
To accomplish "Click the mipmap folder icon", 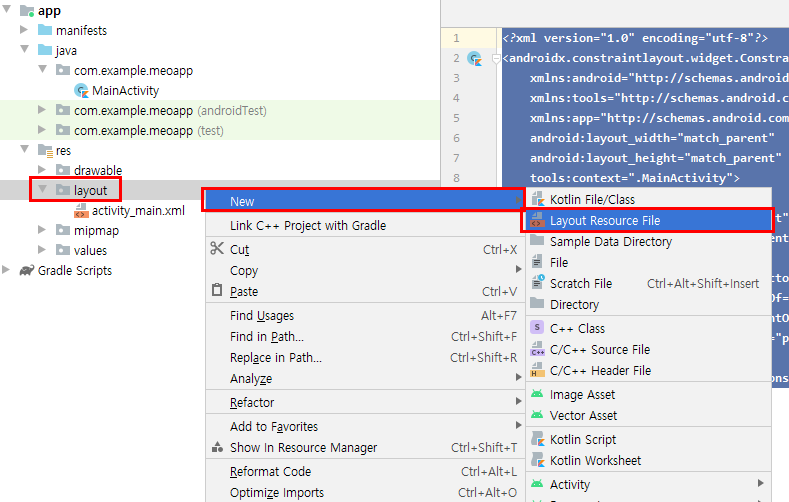I will 63,230.
